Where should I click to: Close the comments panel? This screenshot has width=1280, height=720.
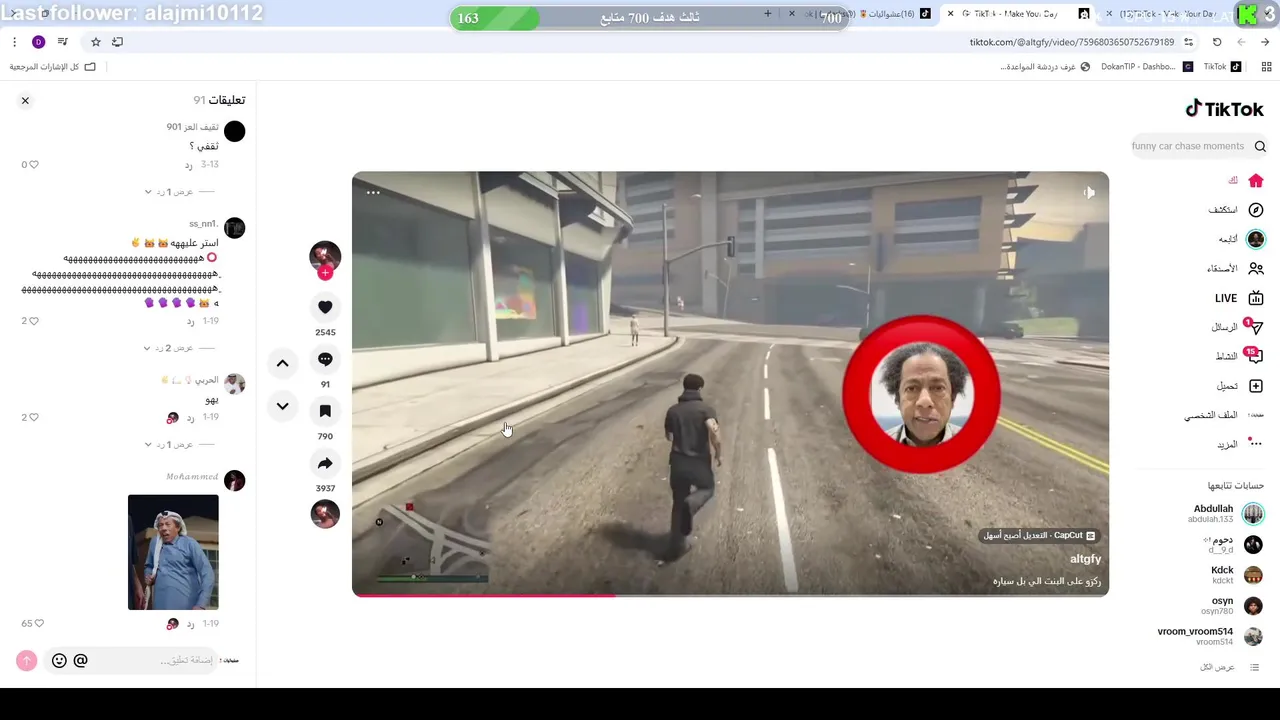tap(25, 100)
